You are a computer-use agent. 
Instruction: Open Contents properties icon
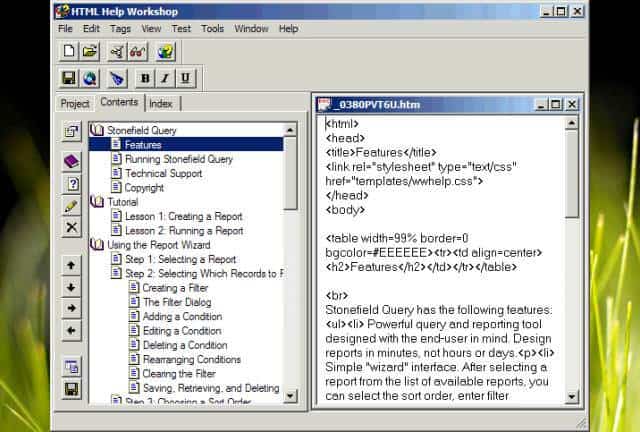[71, 131]
